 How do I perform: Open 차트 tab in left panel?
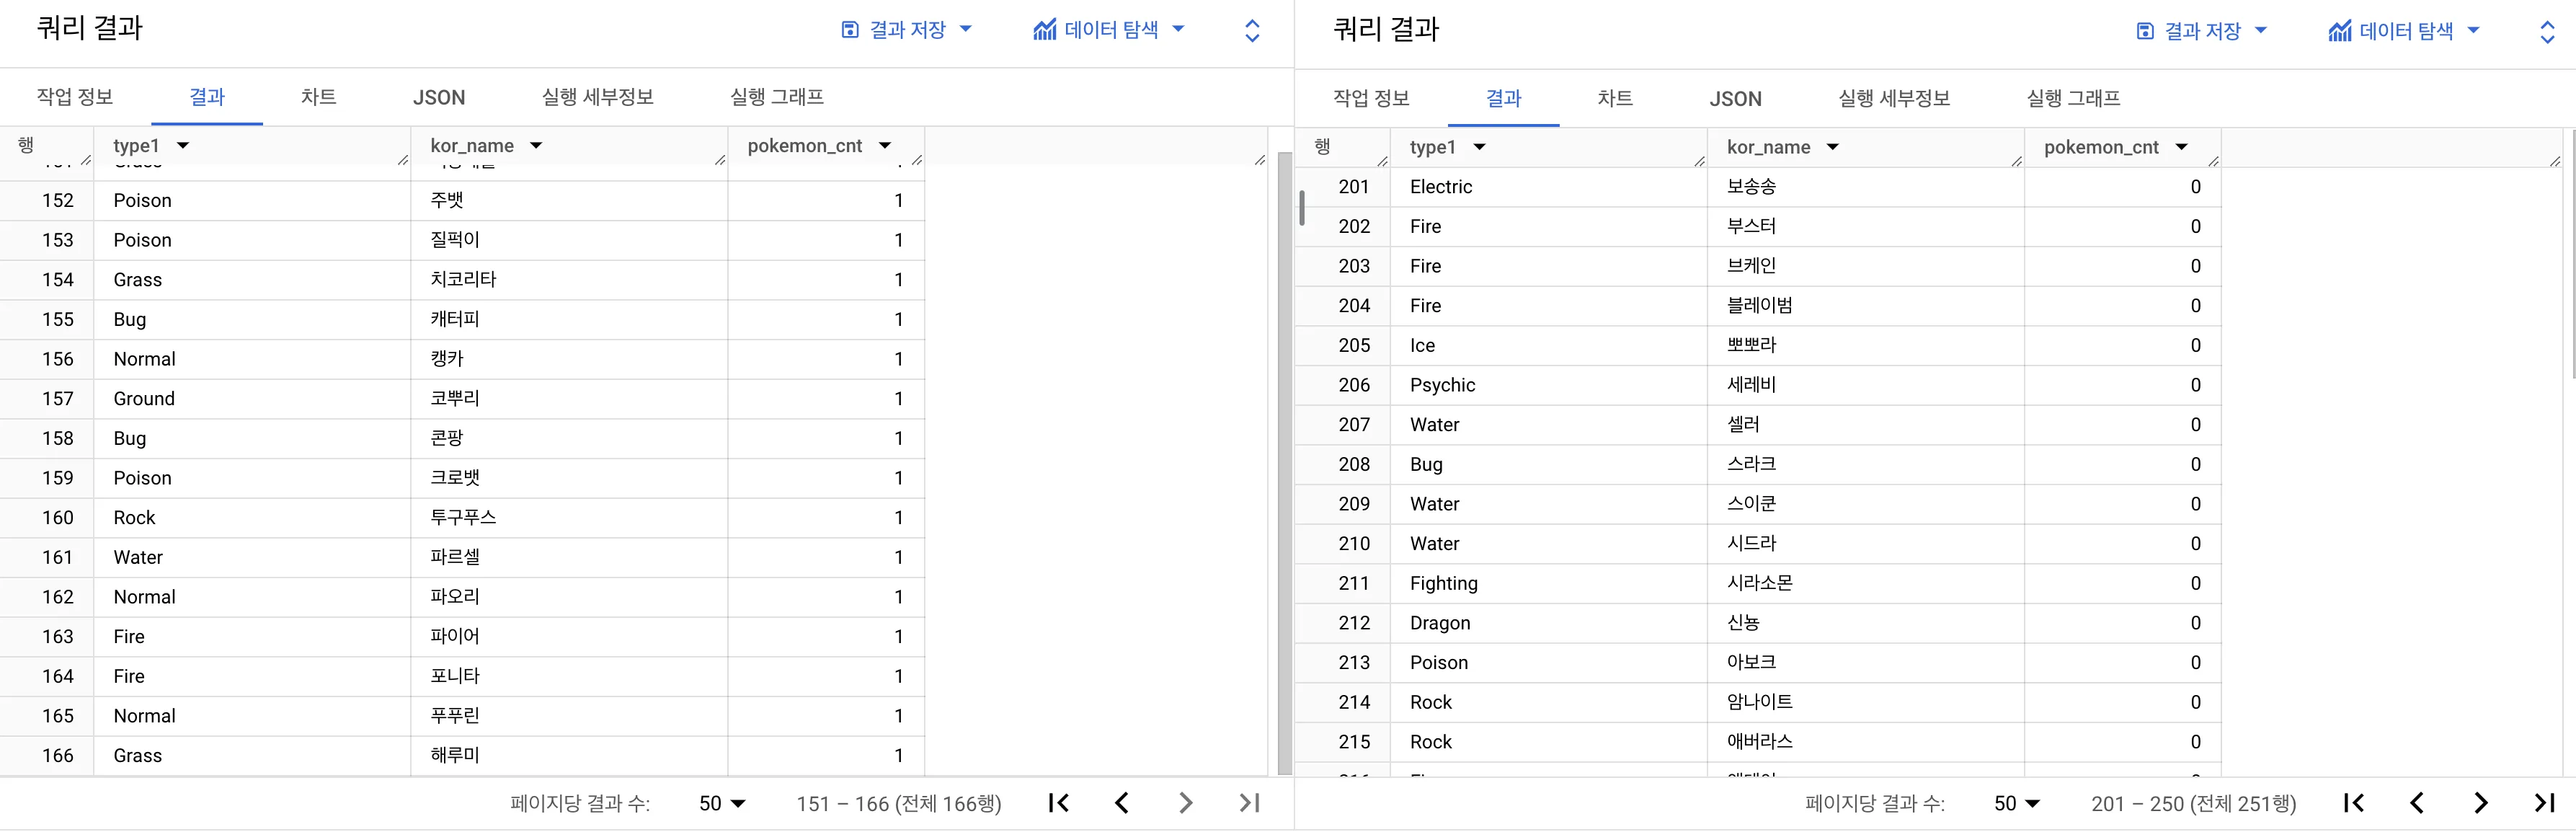click(318, 97)
